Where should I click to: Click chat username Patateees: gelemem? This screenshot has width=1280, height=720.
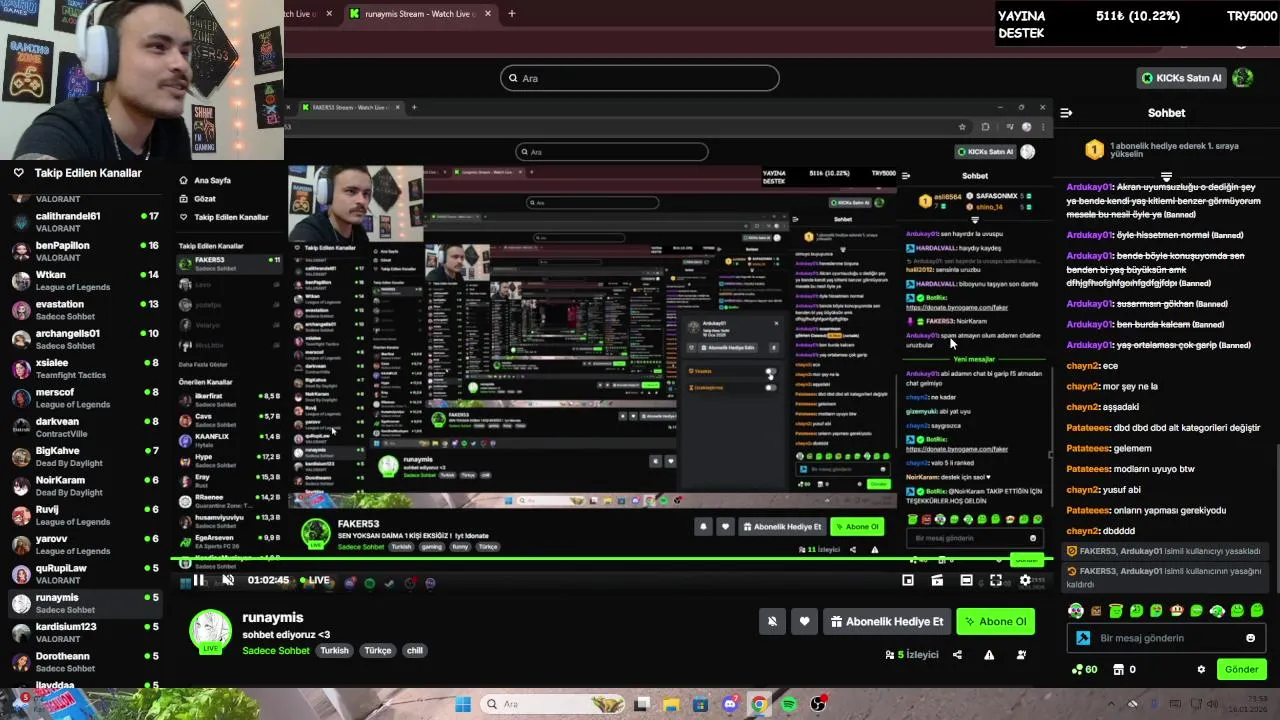click(1089, 449)
